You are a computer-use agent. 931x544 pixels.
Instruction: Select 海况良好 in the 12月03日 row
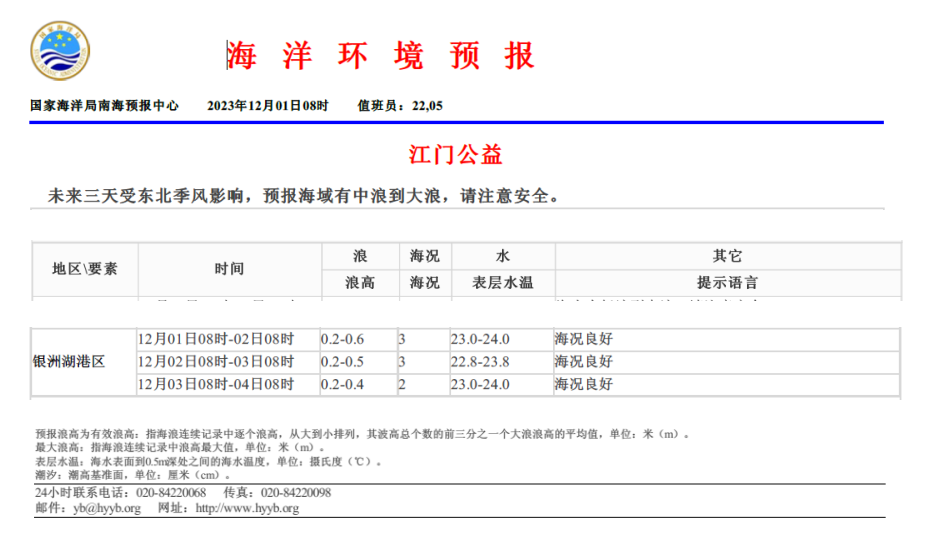(583, 384)
